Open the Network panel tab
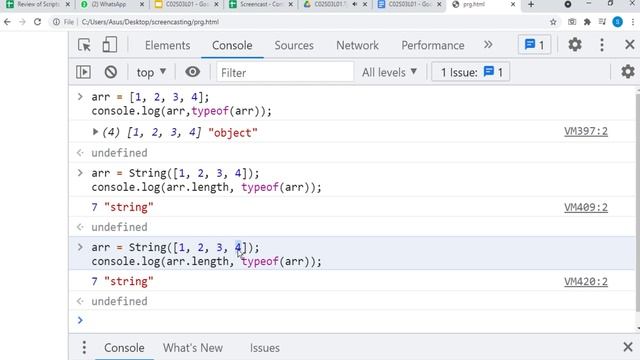 (357, 45)
